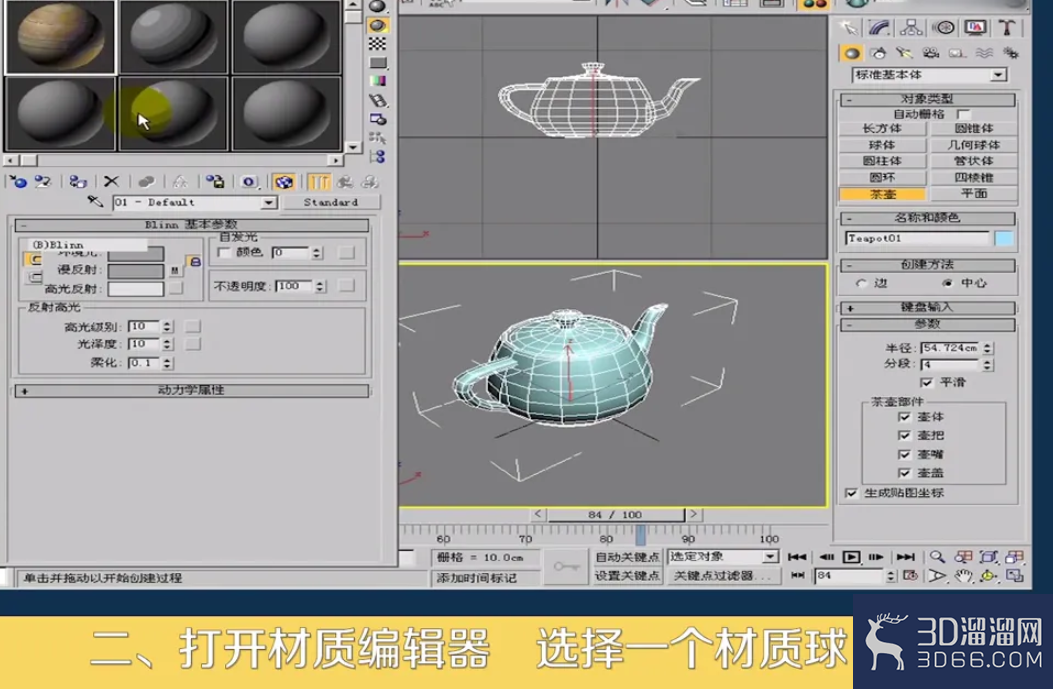1053x689 pixels.
Task: Collapse the 名称和颜色 rollout
Action: pyautogui.click(x=927, y=218)
